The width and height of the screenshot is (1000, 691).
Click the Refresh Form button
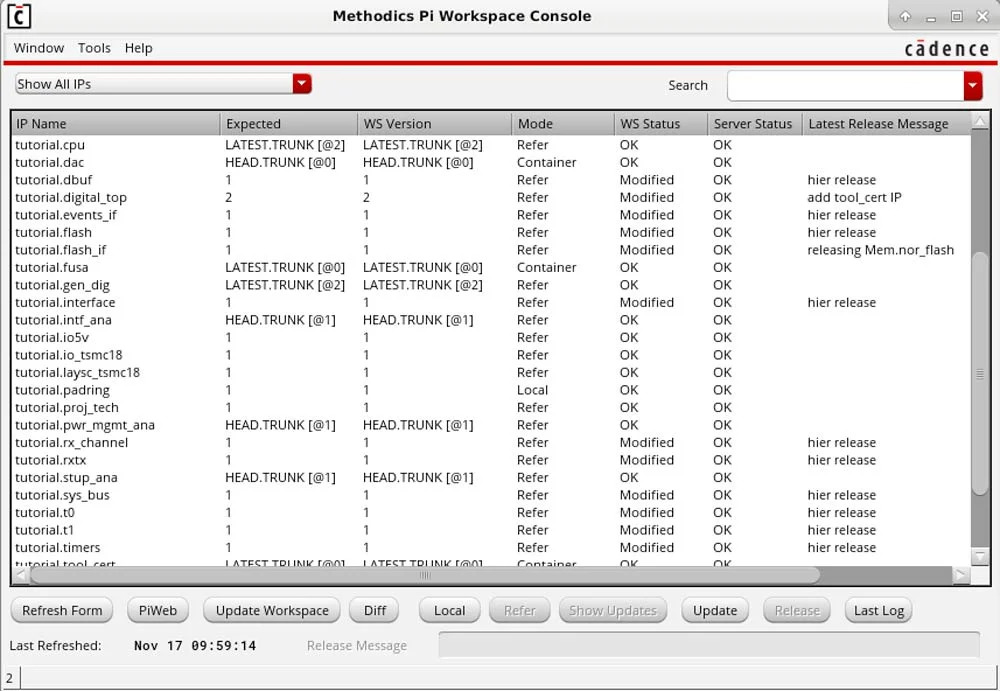pos(61,610)
